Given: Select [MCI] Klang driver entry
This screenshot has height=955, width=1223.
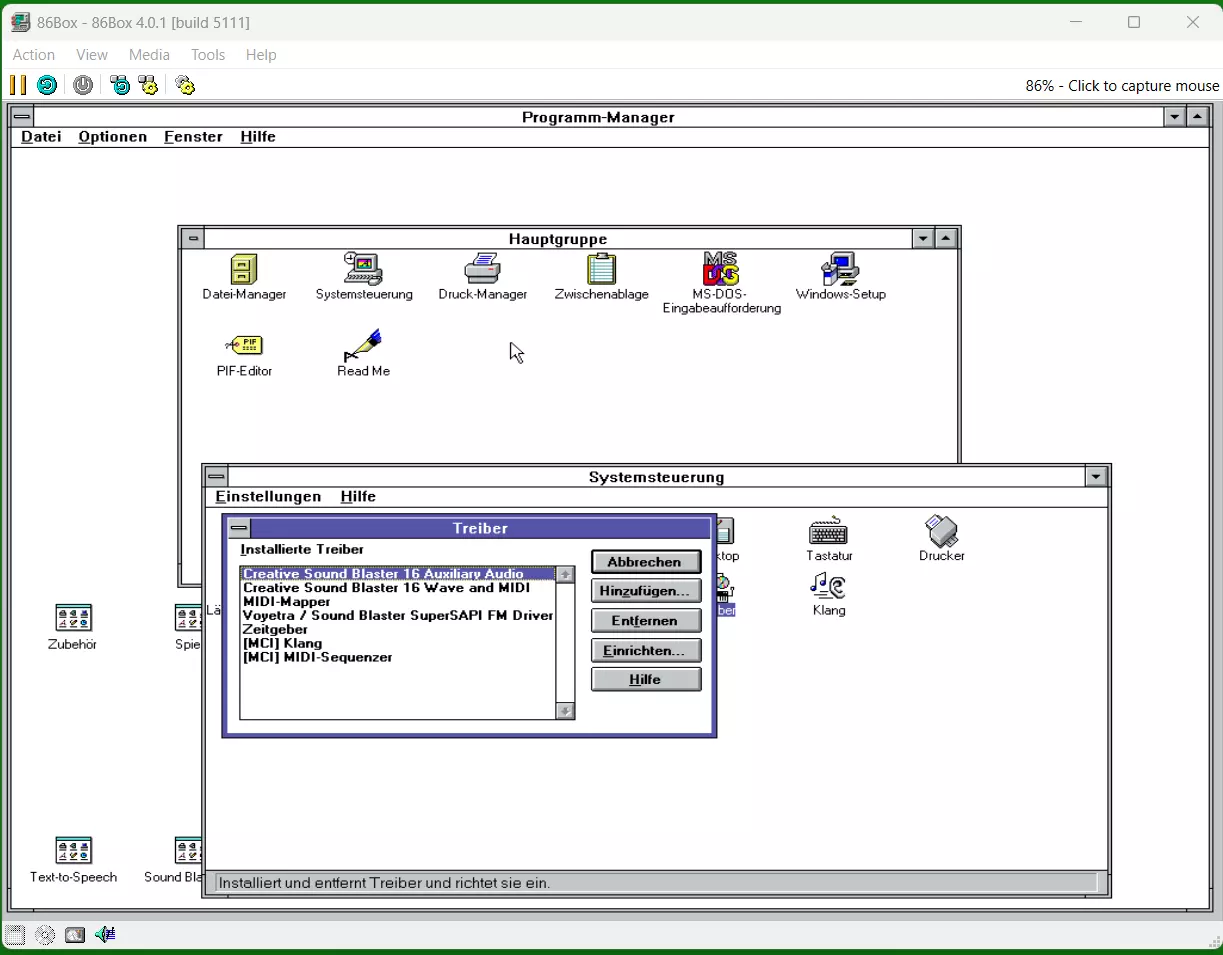Looking at the screenshot, I should [x=398, y=644].
